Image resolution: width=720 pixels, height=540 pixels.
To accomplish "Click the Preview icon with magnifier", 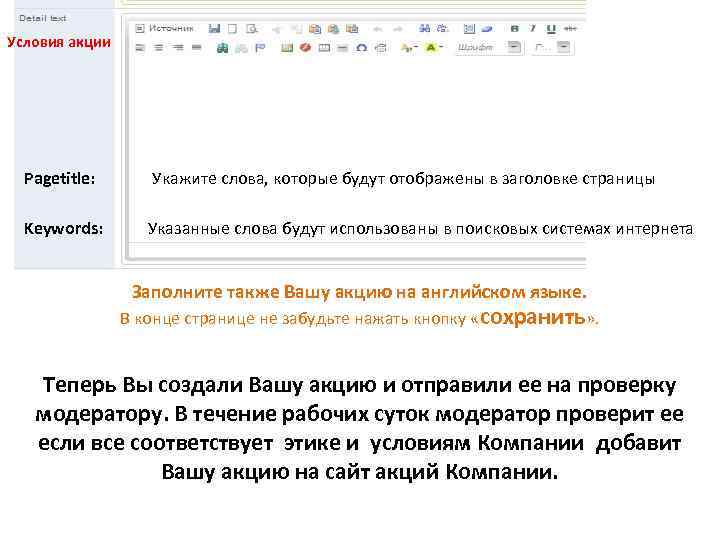I will [x=252, y=28].
